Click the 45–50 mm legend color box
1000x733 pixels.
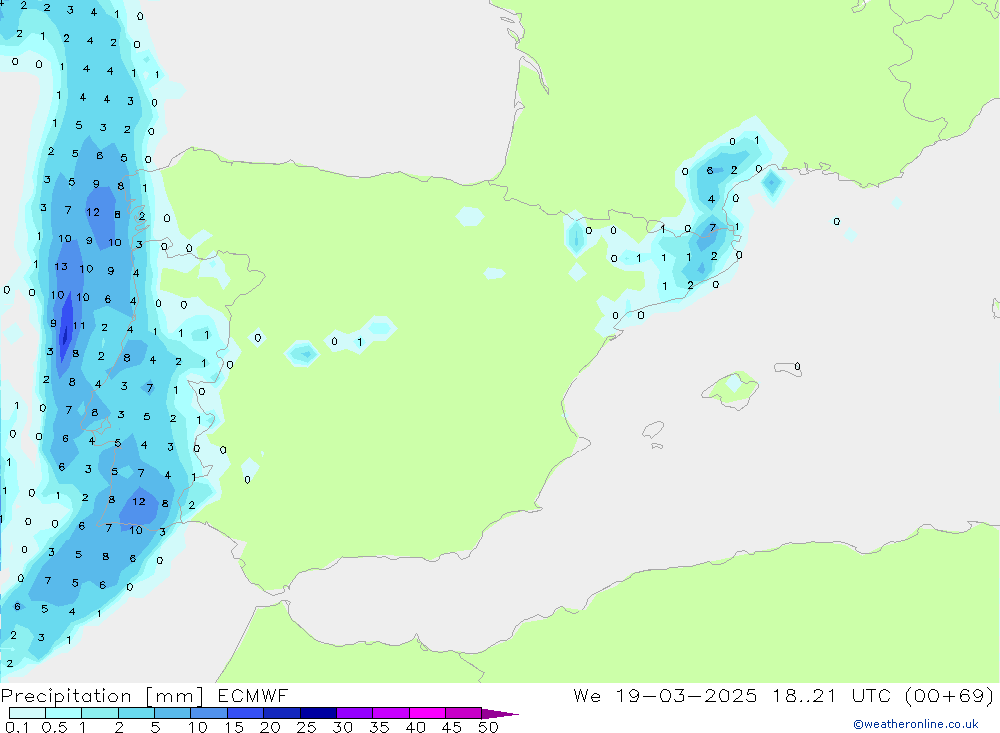pyautogui.click(x=464, y=713)
